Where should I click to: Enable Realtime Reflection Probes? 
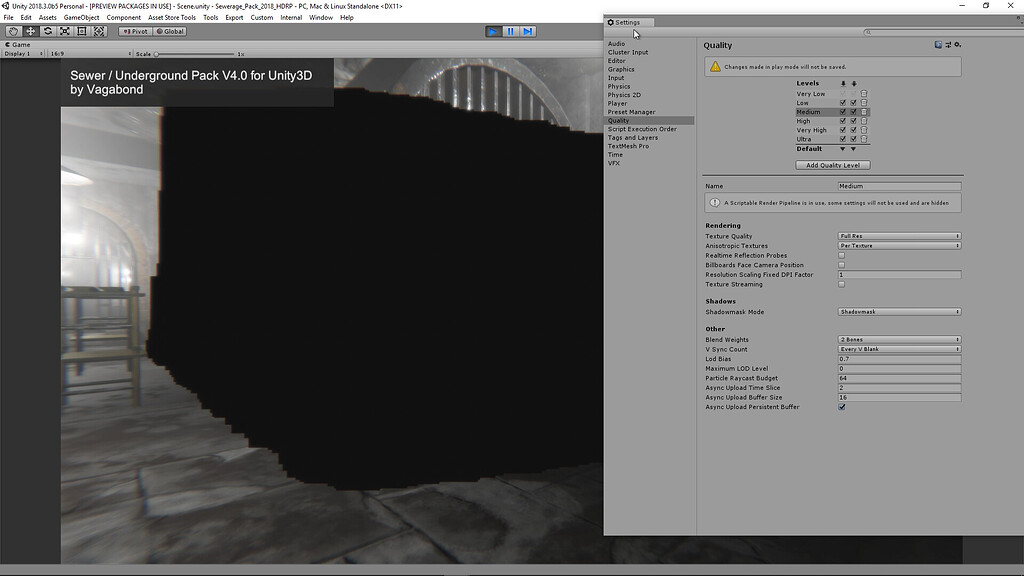(x=841, y=255)
